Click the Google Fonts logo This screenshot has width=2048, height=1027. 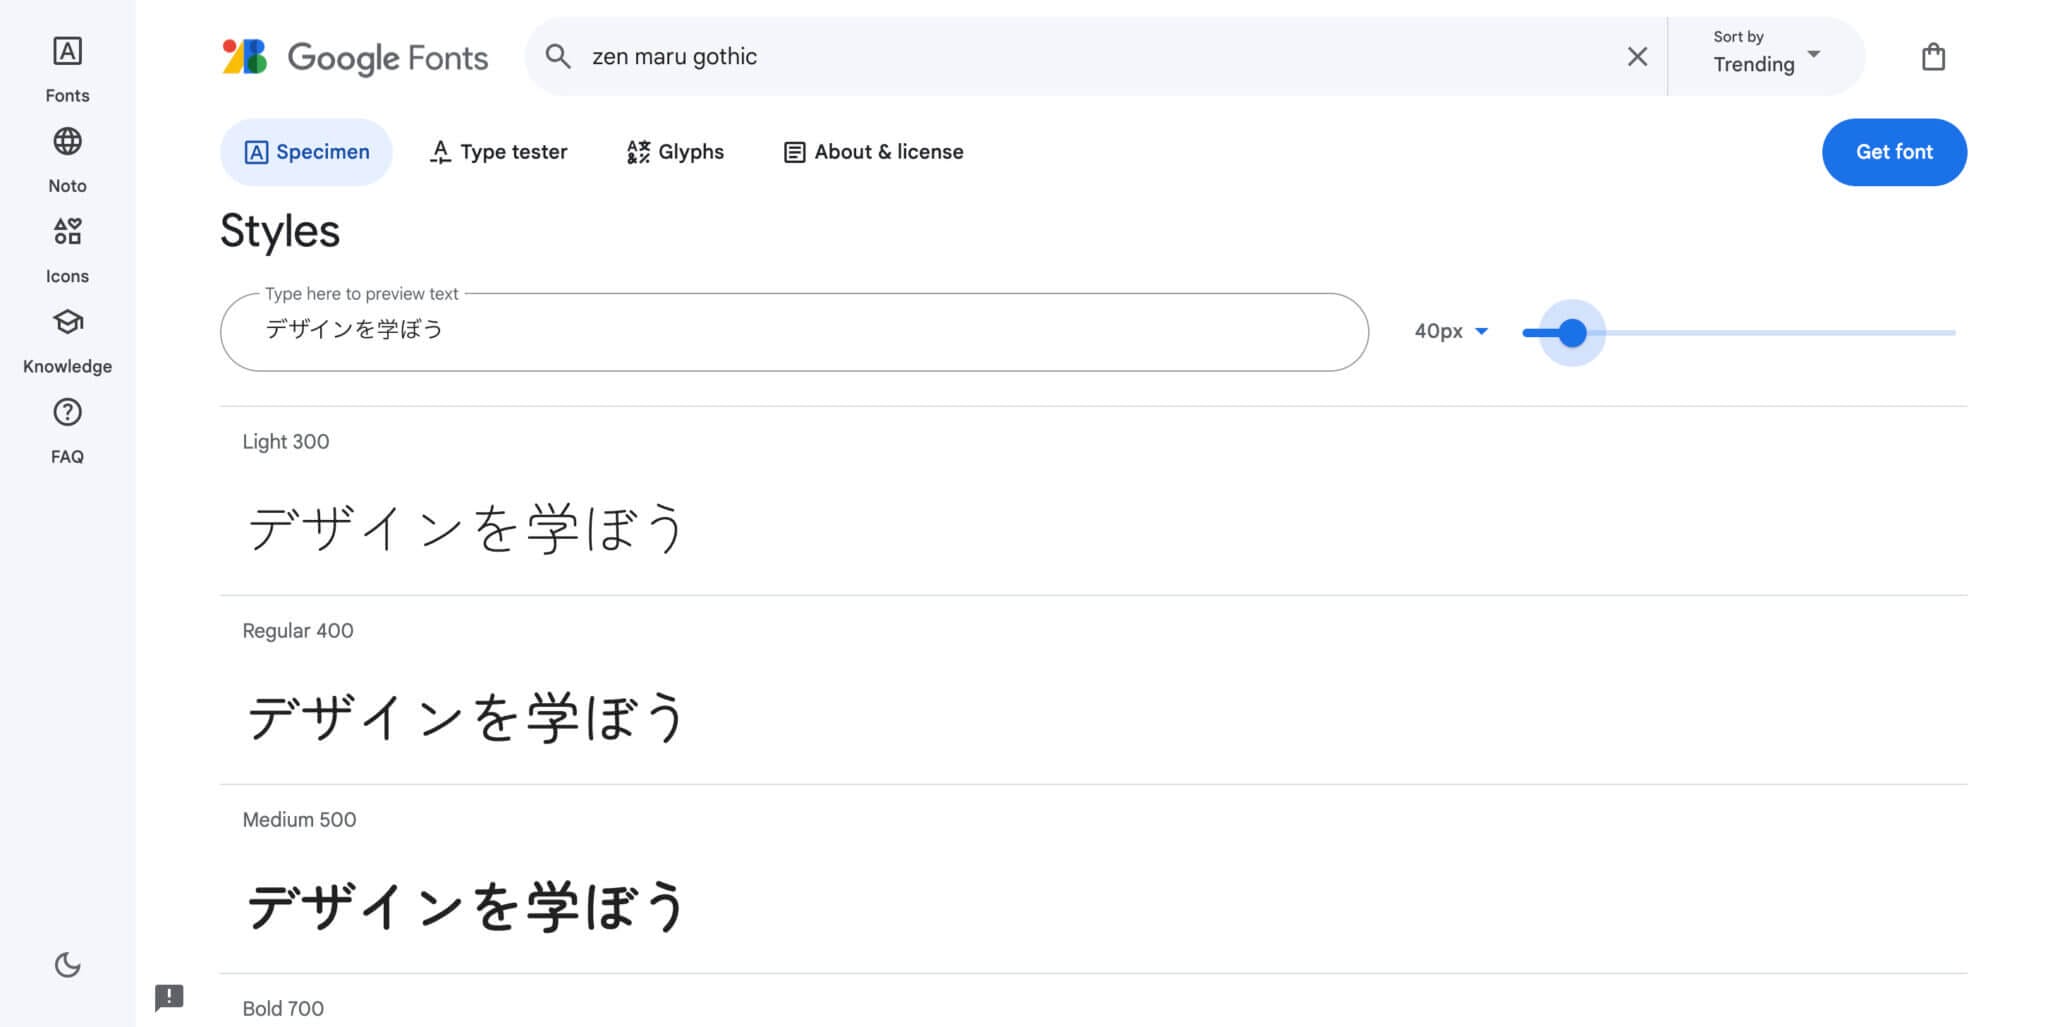click(x=355, y=57)
